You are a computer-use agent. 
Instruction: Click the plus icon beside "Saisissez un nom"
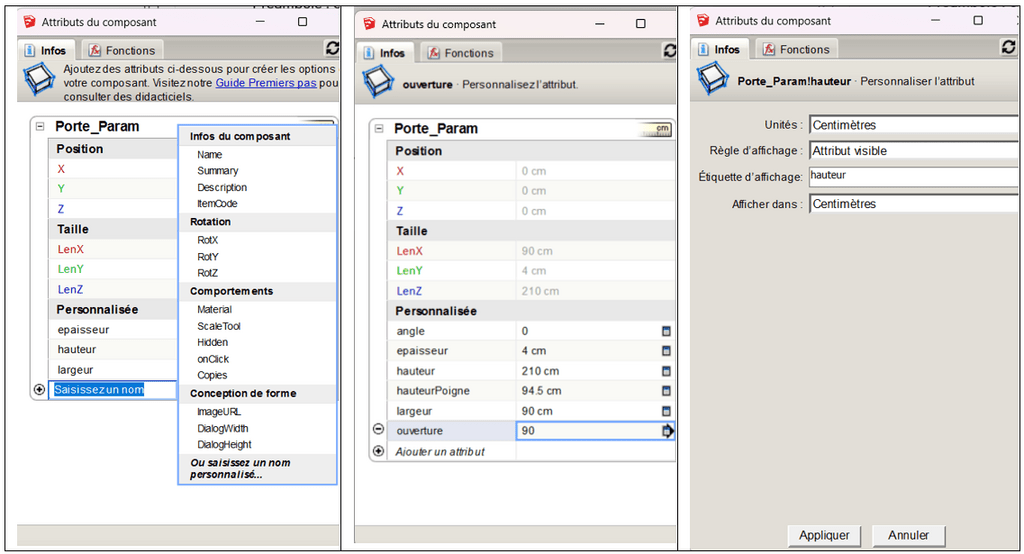[x=39, y=390]
